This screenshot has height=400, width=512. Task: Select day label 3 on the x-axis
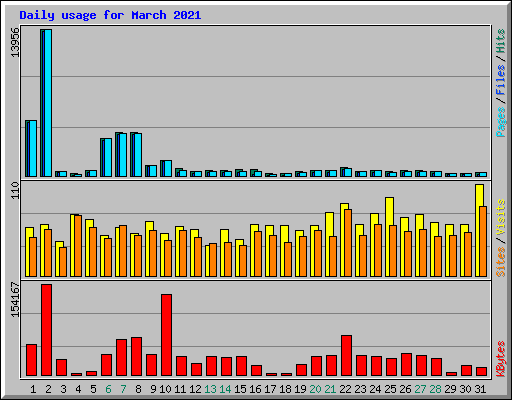pos(63,389)
